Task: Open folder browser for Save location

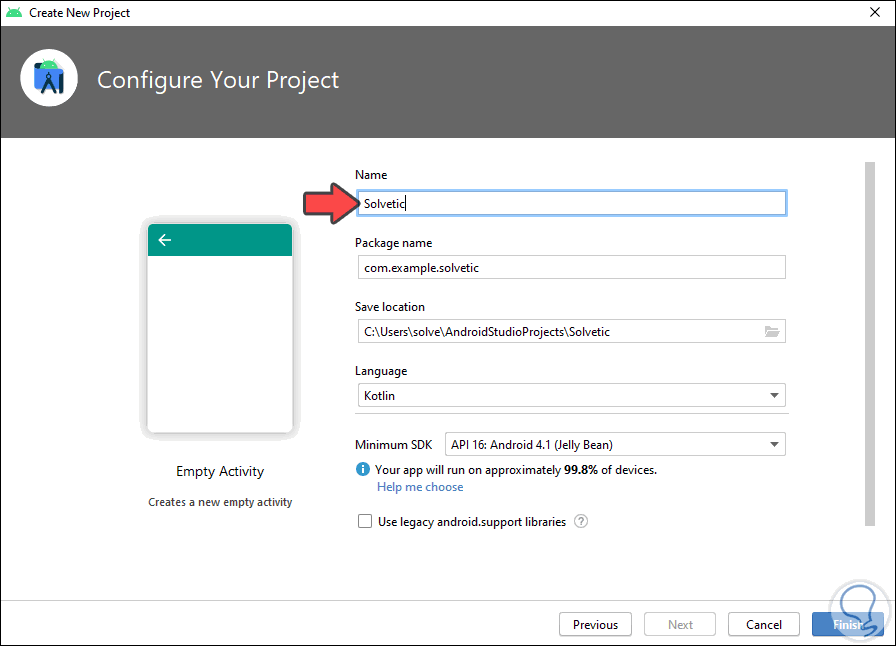Action: [x=771, y=332]
